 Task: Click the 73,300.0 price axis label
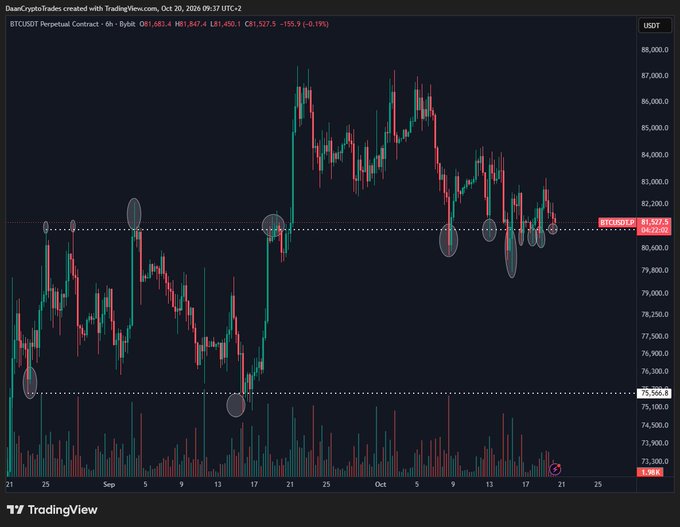pos(655,461)
